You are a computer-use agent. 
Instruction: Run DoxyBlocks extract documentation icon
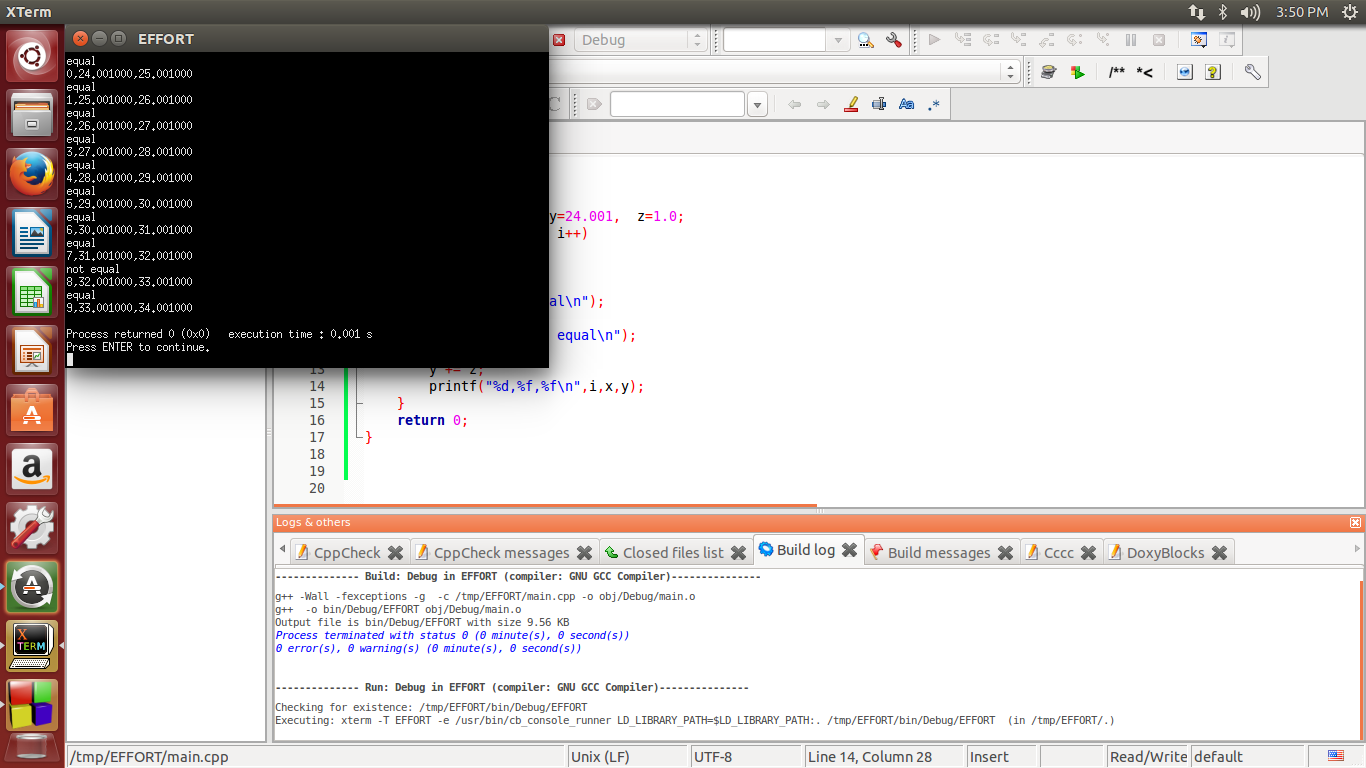(1077, 72)
